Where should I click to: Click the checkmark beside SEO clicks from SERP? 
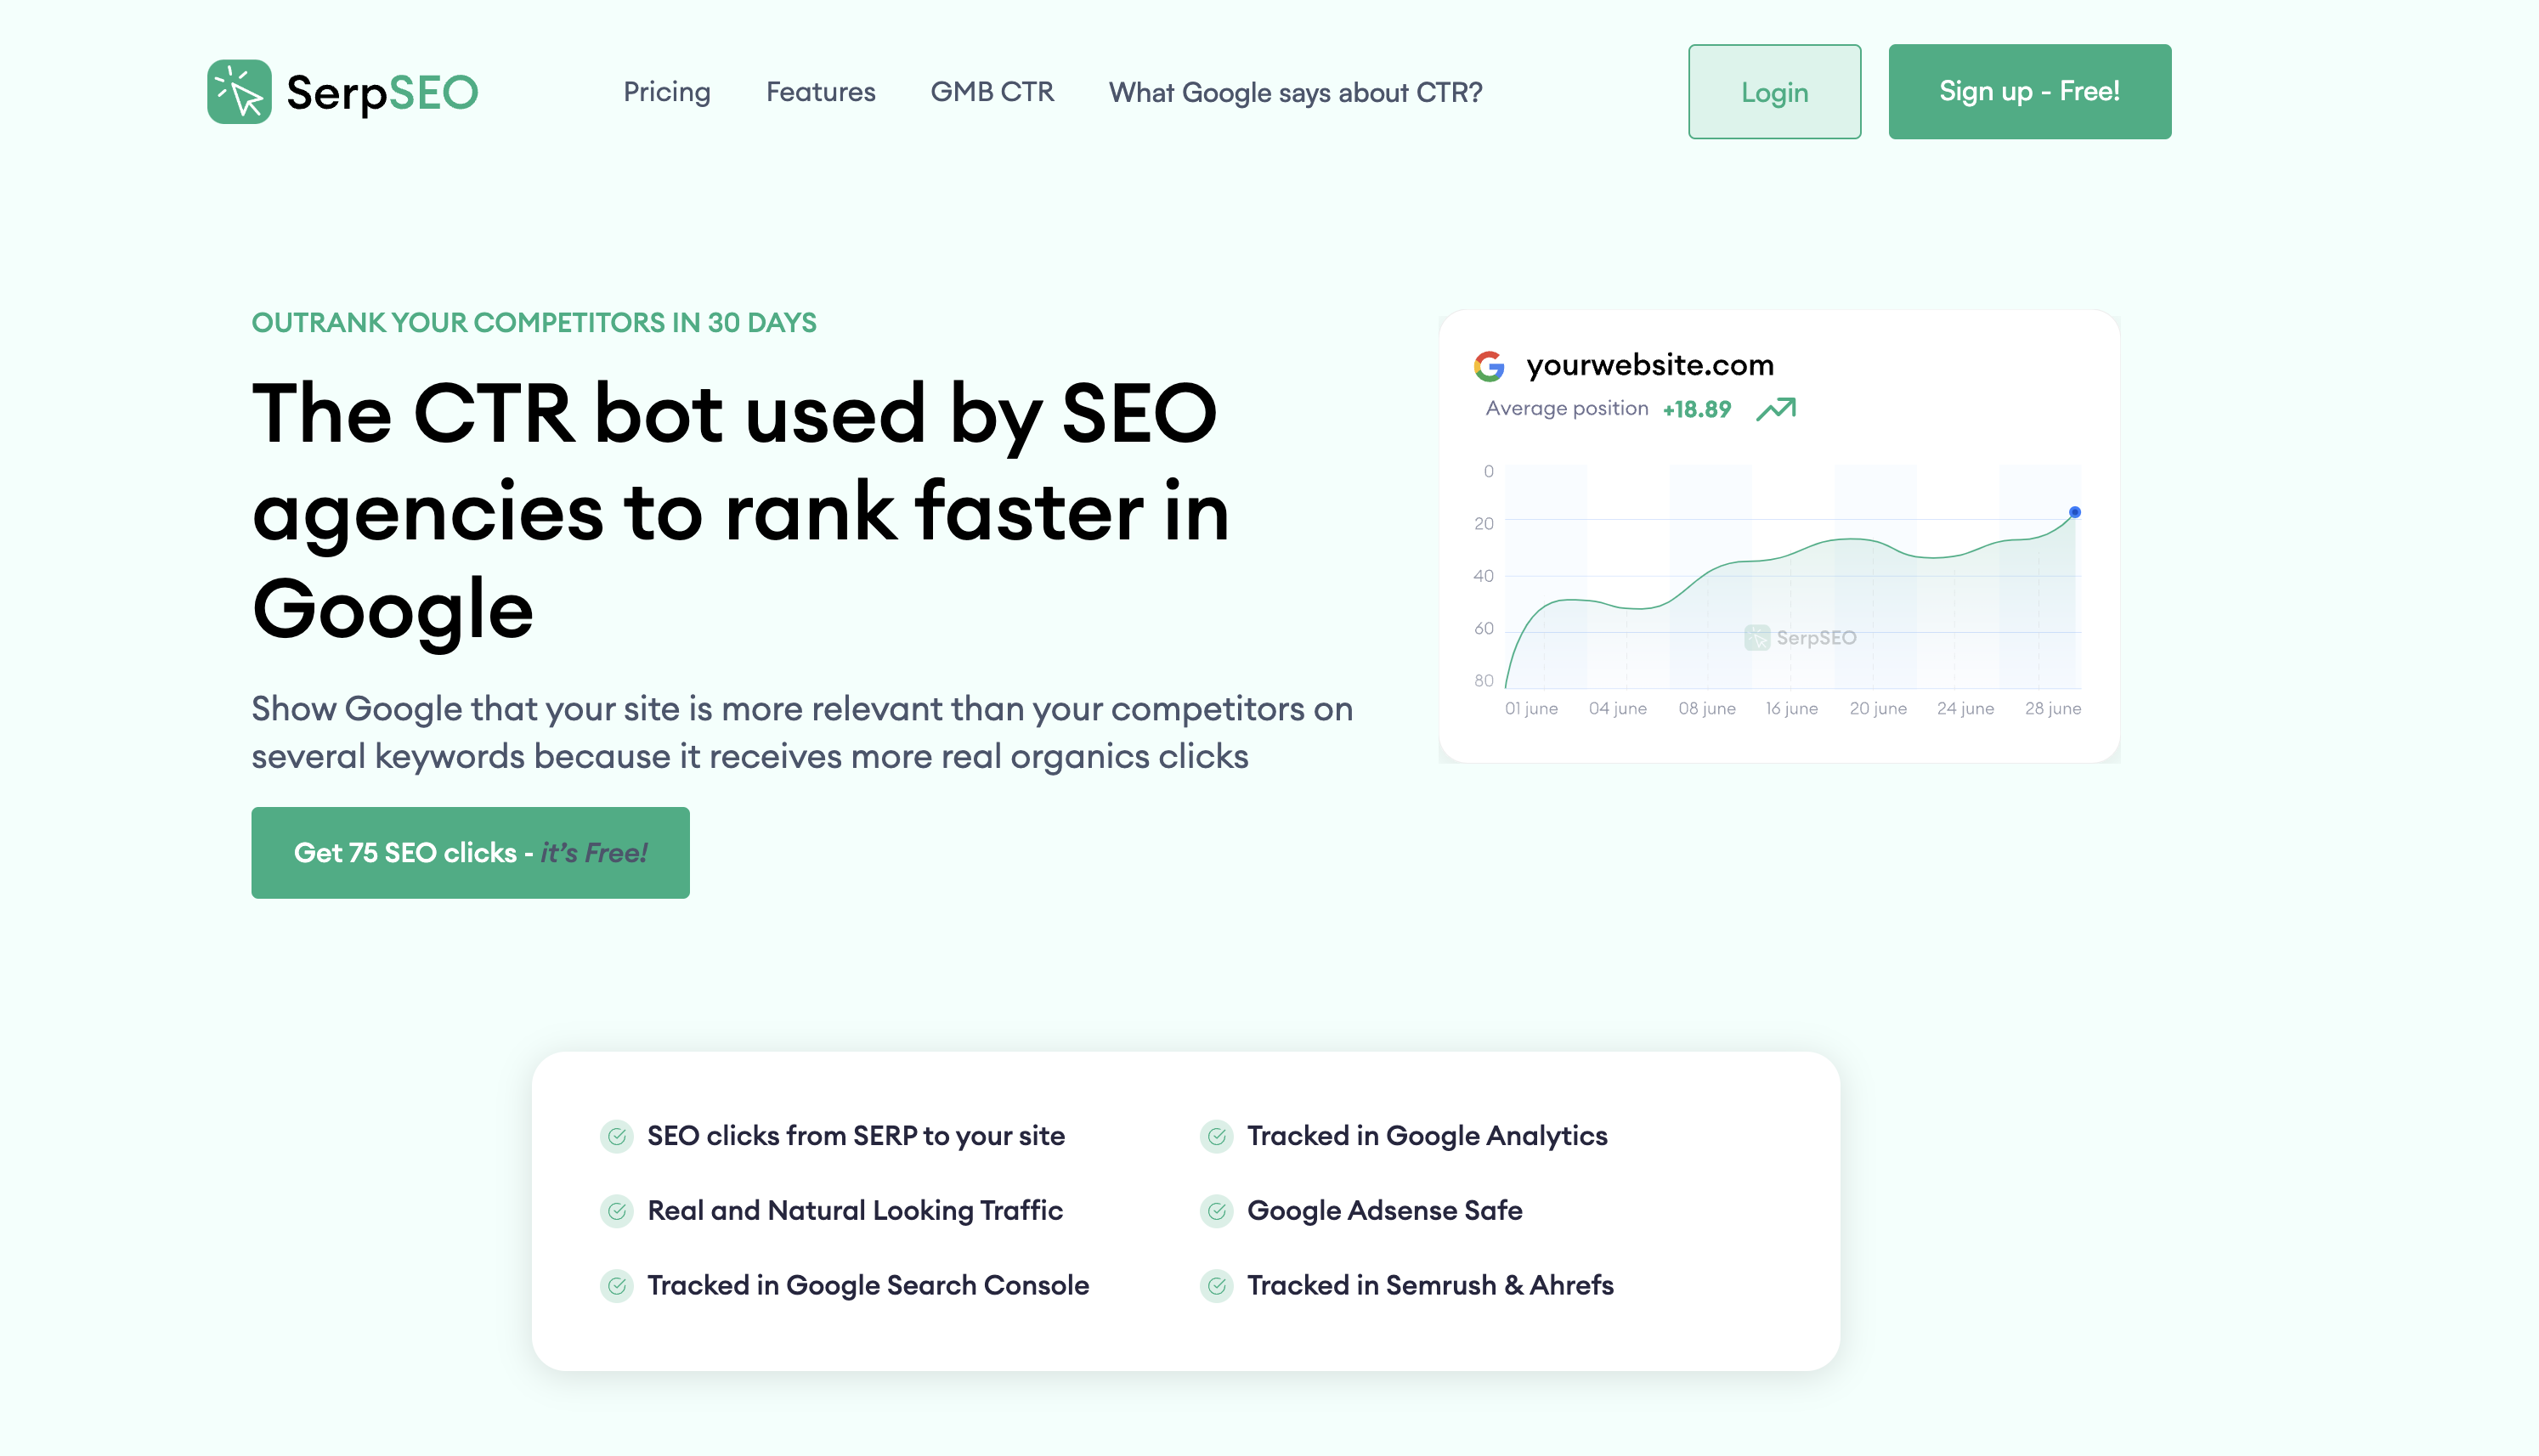[617, 1136]
